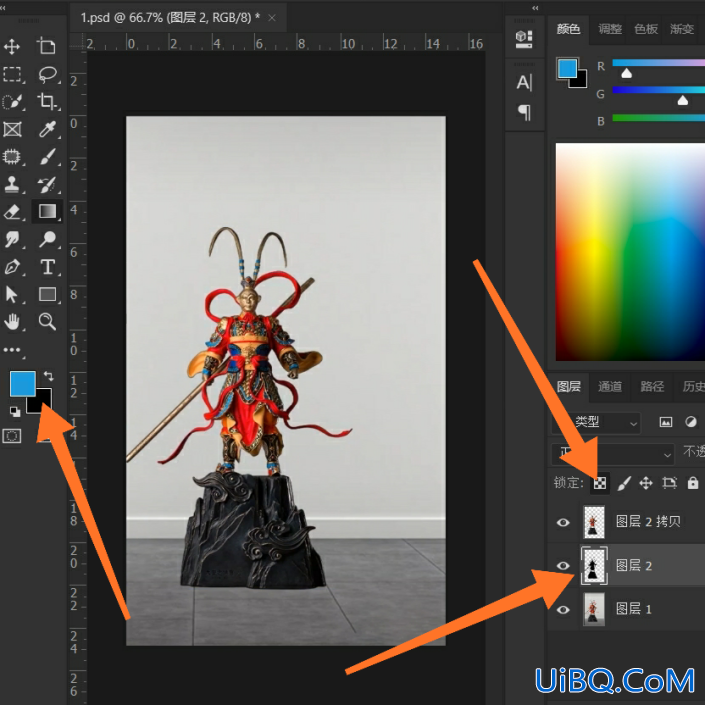Open the Paragraph panel icon

(x=524, y=112)
